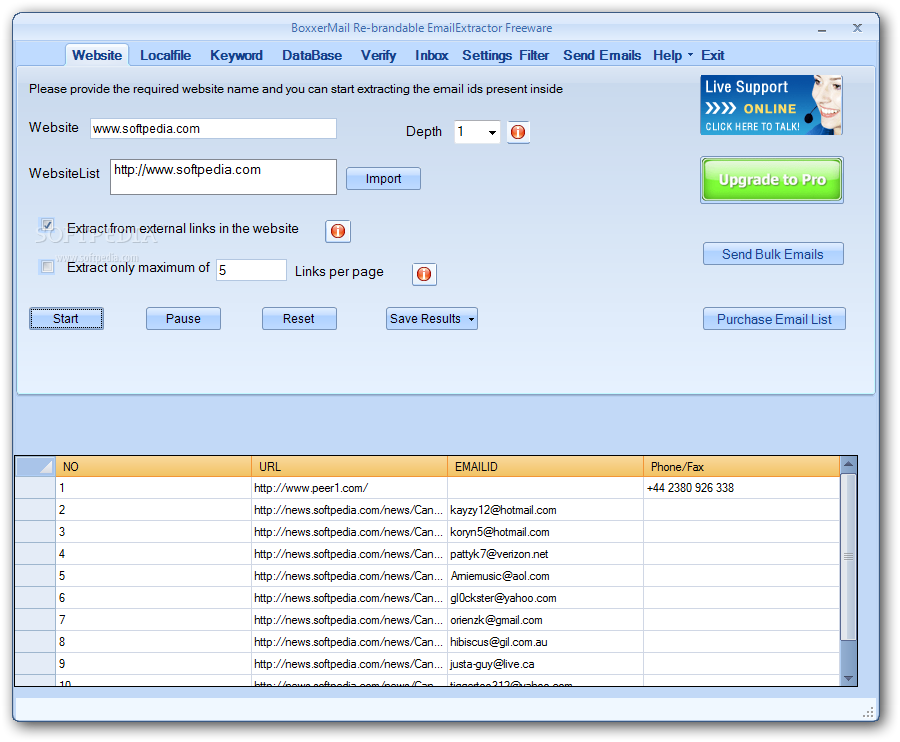
Task: Open the Inbox tab
Action: click(x=431, y=56)
